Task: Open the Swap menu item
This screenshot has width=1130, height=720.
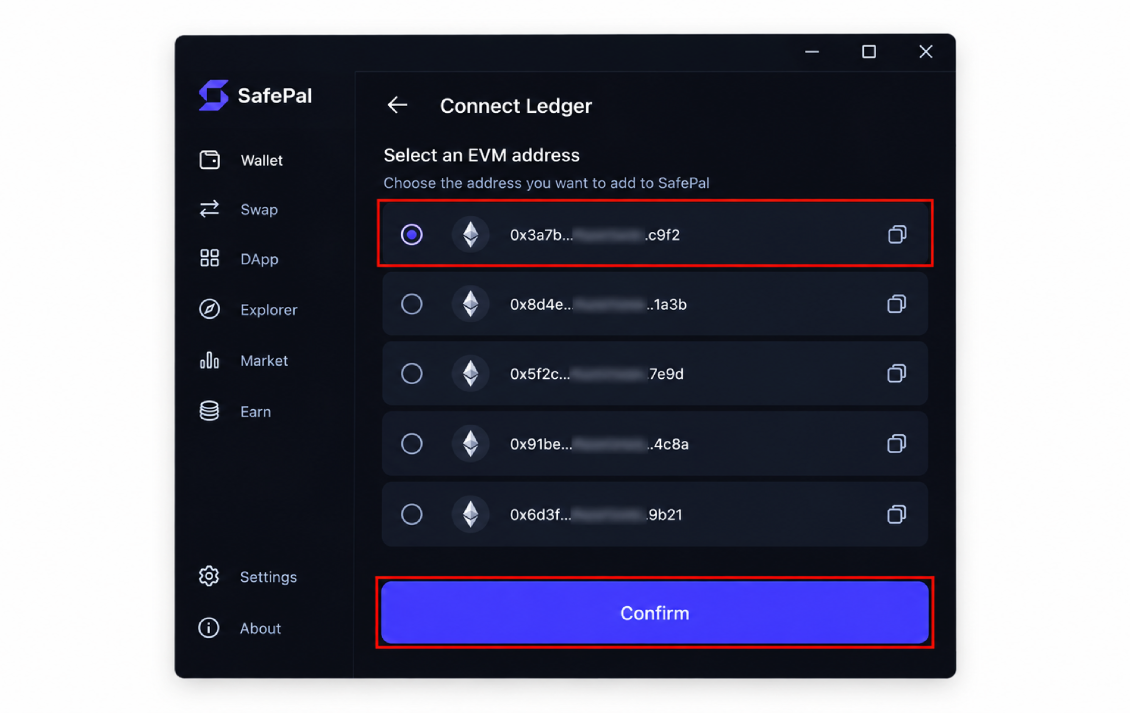Action: click(259, 210)
